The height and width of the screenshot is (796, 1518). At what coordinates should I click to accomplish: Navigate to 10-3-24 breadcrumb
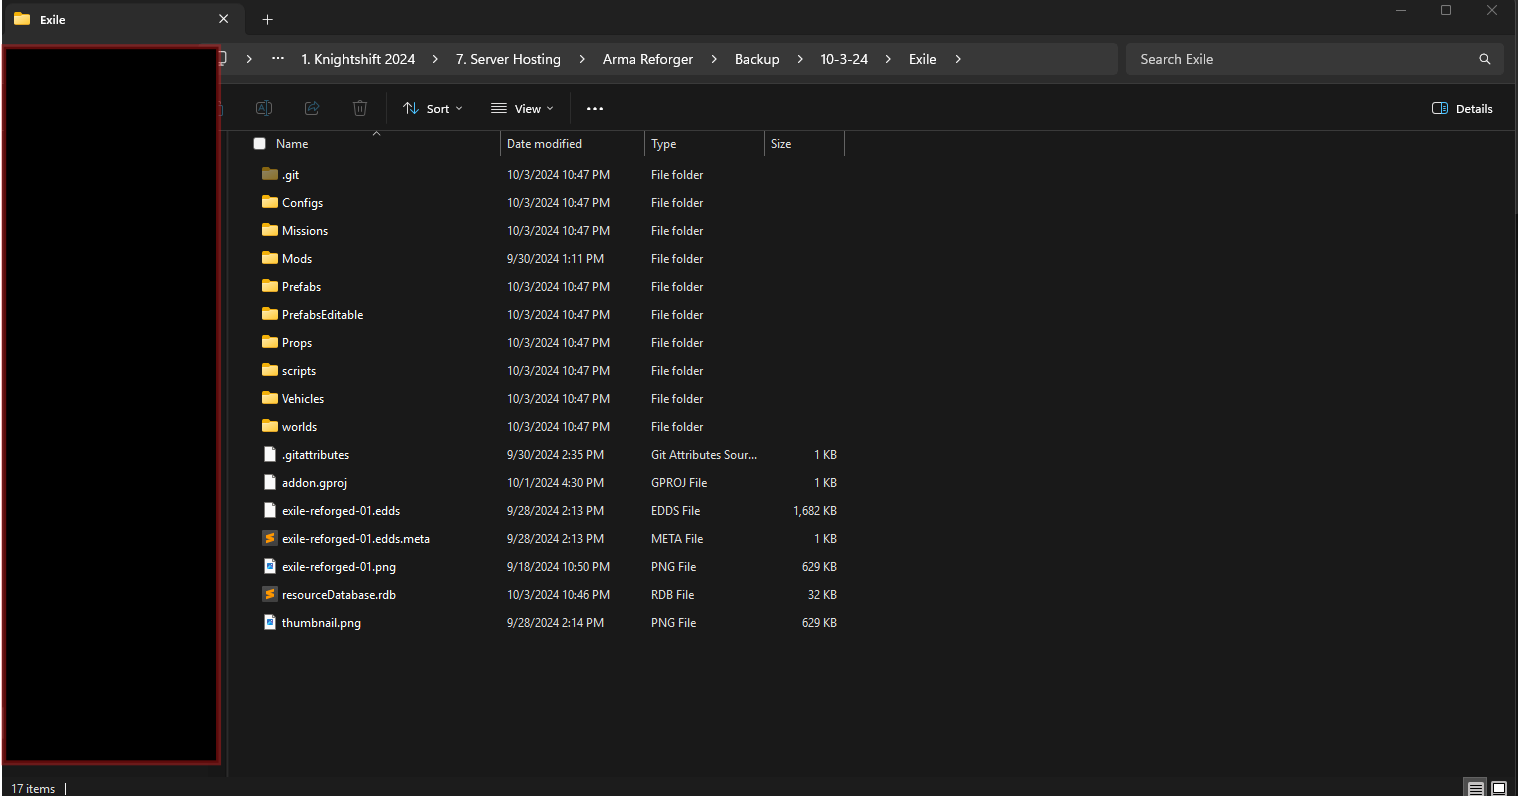pyautogui.click(x=844, y=59)
